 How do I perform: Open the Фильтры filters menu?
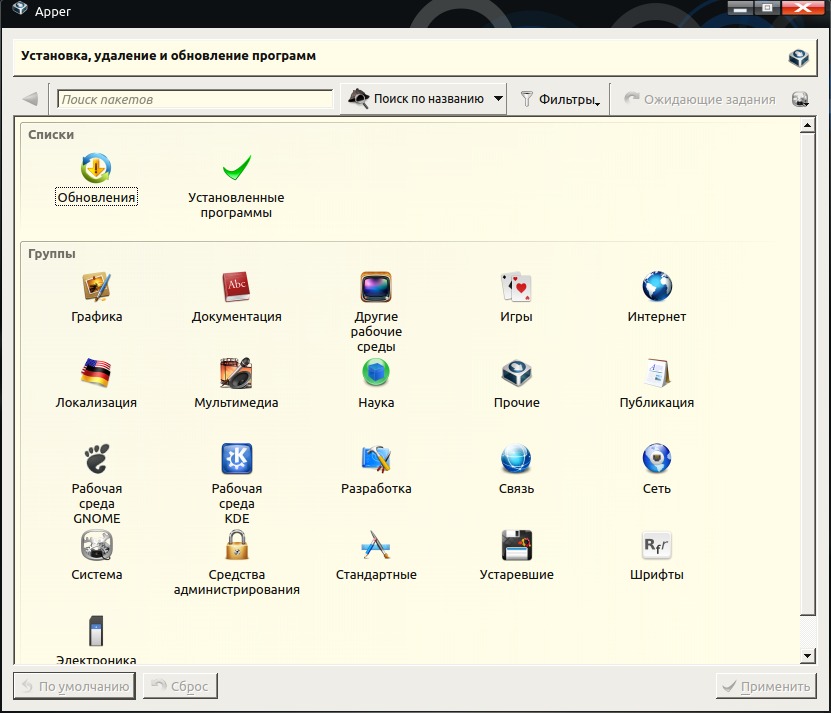(x=560, y=99)
